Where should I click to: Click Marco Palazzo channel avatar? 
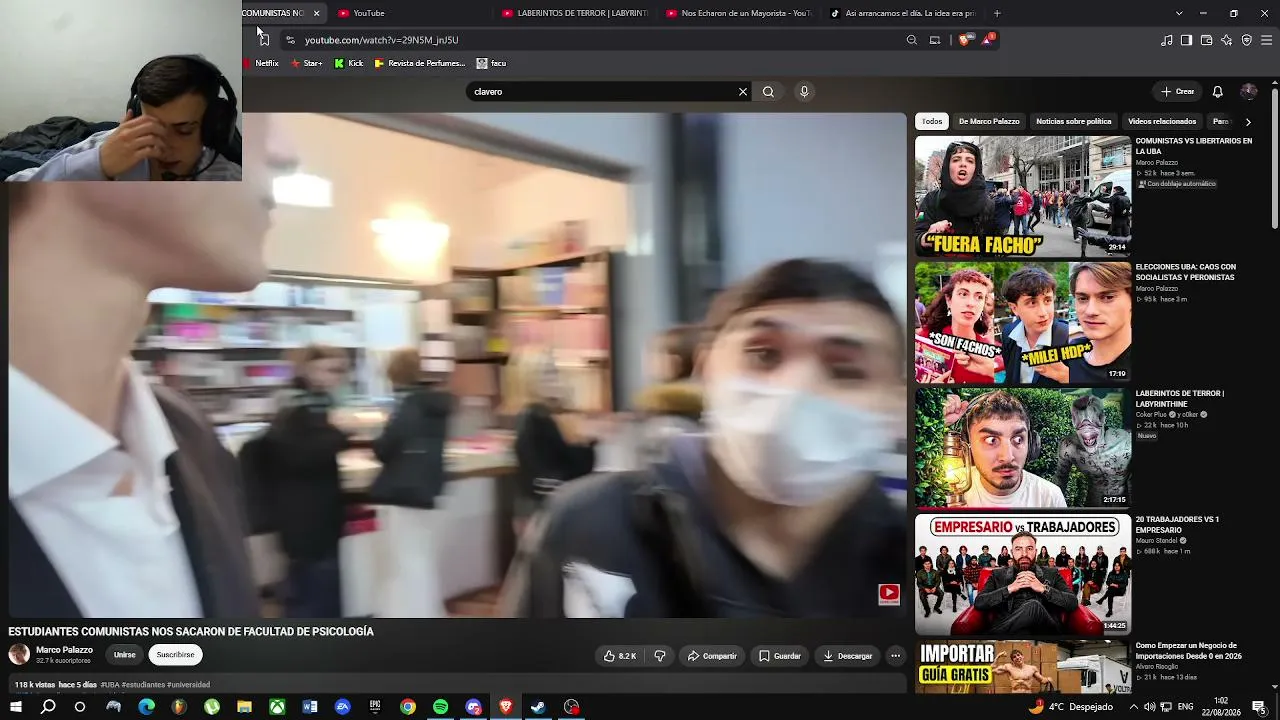coord(19,655)
